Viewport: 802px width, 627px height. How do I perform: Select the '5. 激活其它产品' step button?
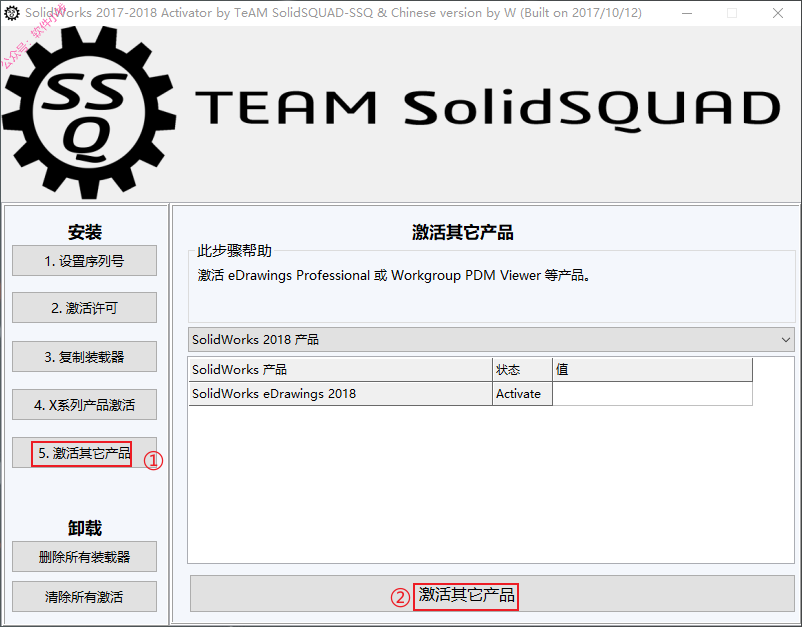pos(84,453)
